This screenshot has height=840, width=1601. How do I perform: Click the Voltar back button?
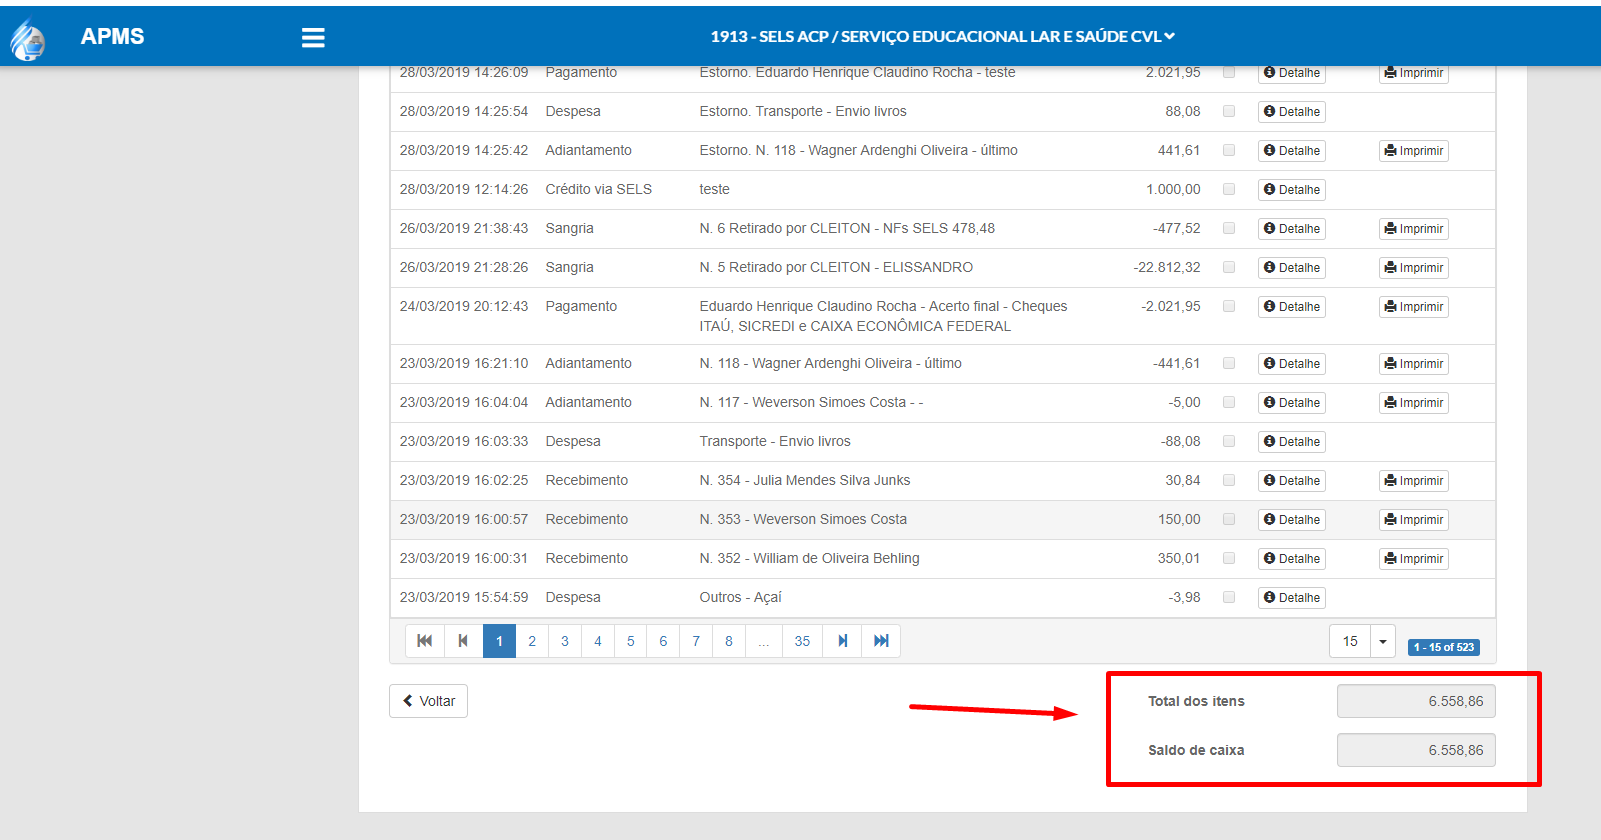(428, 701)
